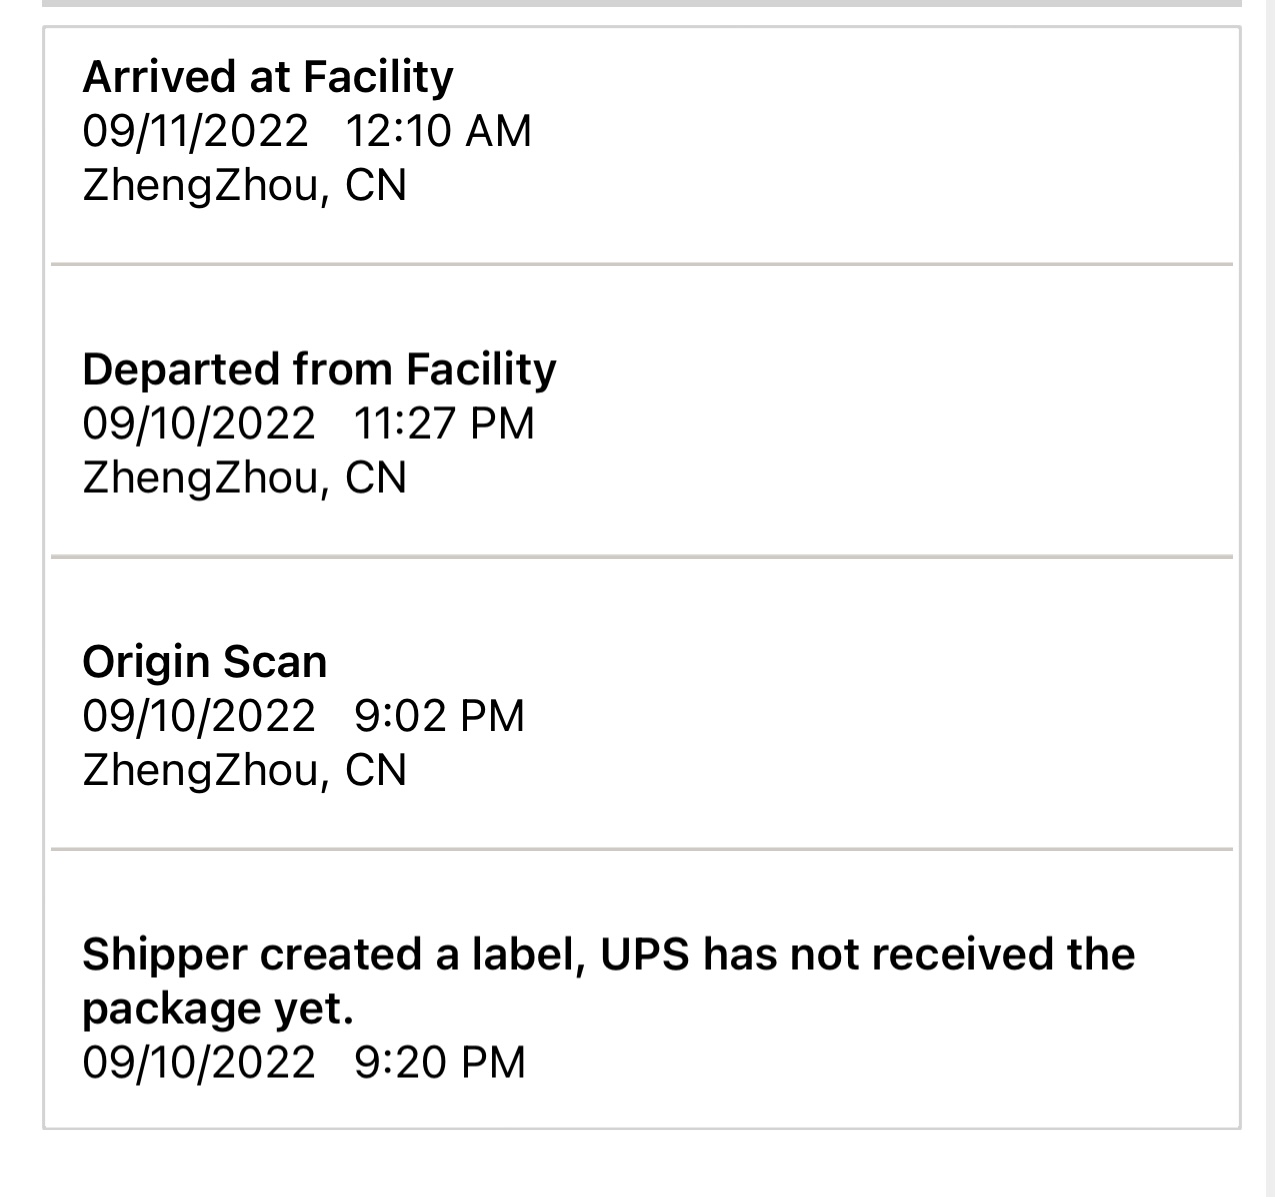The image size is (1284, 1197).
Task: Click divider line below Arrived at Facility entry
Action: pos(642,265)
